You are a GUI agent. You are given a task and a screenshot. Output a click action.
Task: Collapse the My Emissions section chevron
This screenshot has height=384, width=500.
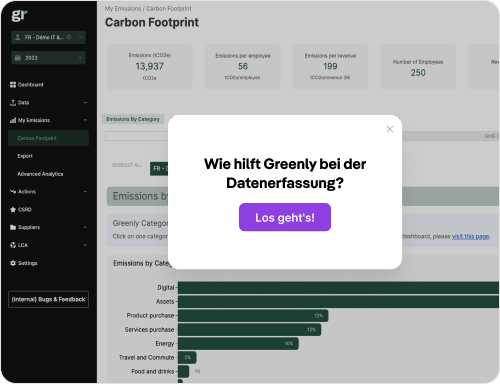click(85, 120)
